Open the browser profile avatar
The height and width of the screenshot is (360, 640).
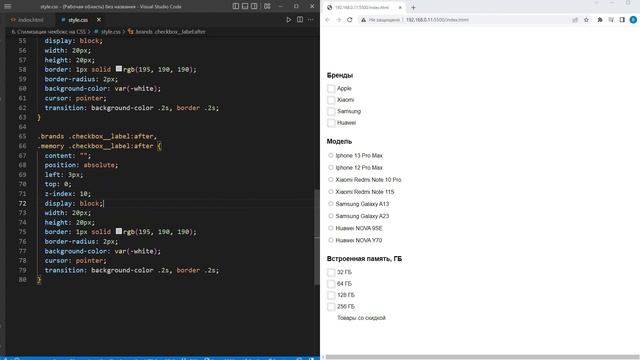(633, 20)
